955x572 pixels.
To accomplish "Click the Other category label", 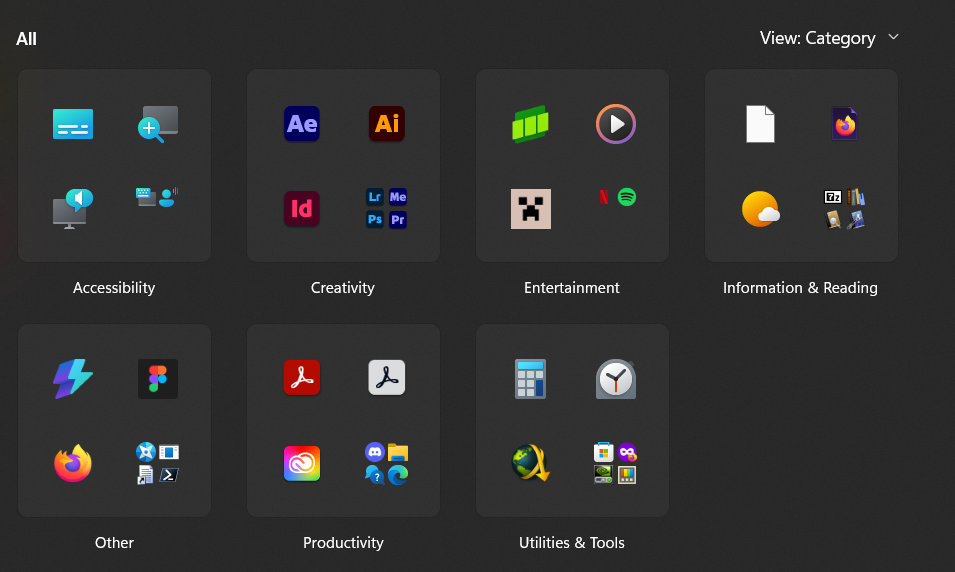I will (114, 543).
